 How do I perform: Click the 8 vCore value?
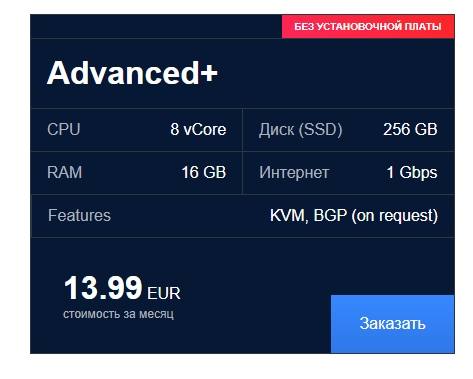[x=198, y=129]
